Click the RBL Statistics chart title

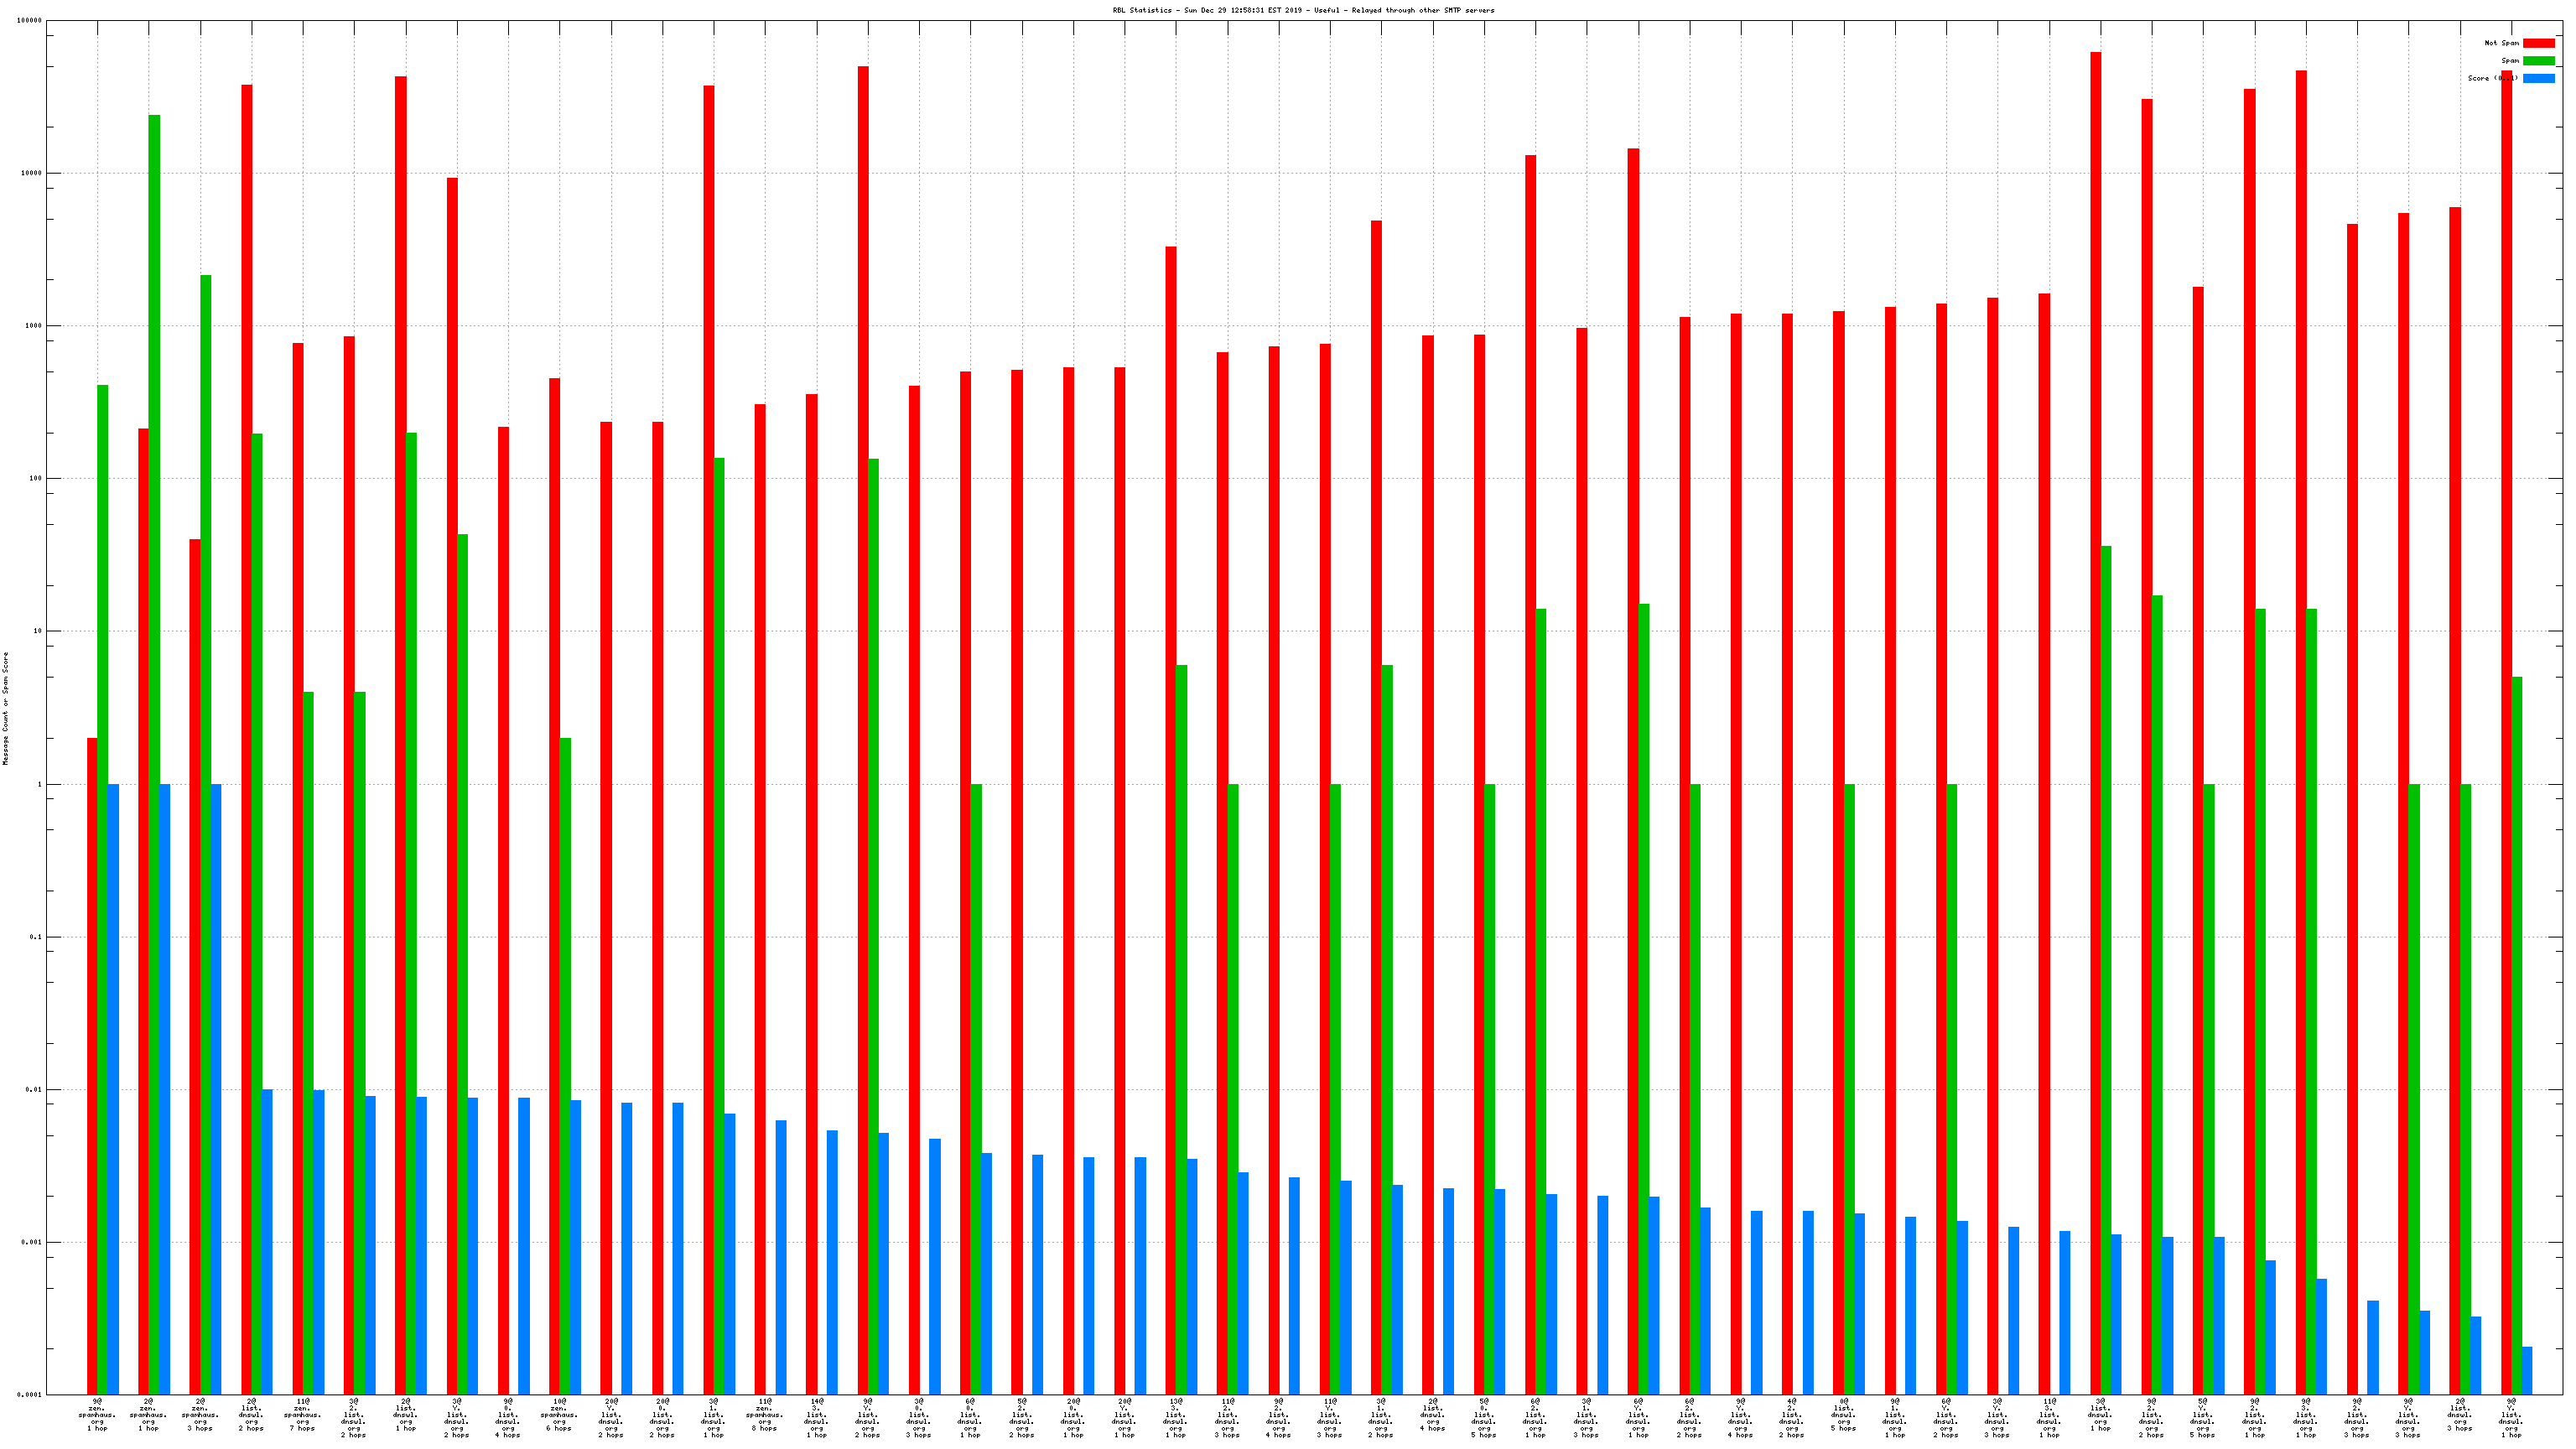pyautogui.click(x=1303, y=10)
